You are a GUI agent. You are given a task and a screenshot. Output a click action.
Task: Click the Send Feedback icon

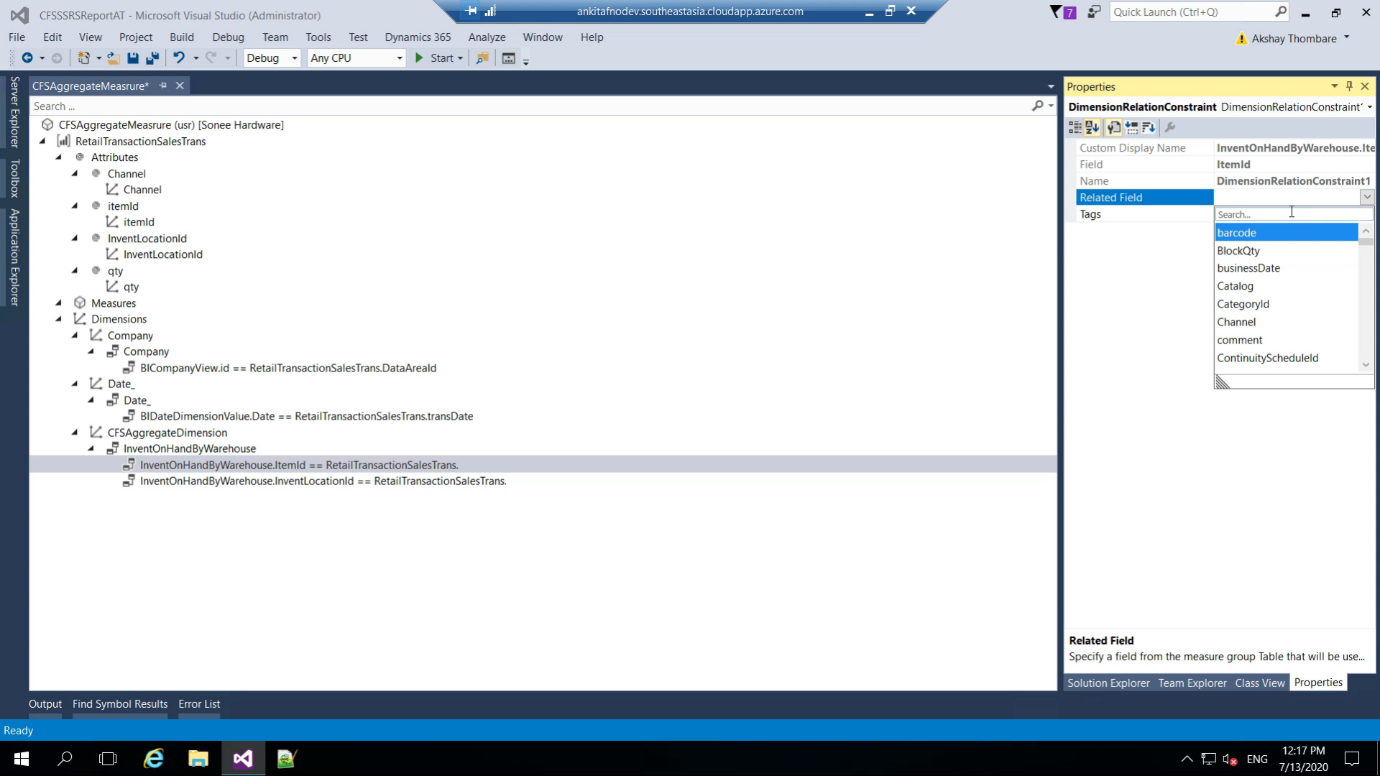[1094, 12]
